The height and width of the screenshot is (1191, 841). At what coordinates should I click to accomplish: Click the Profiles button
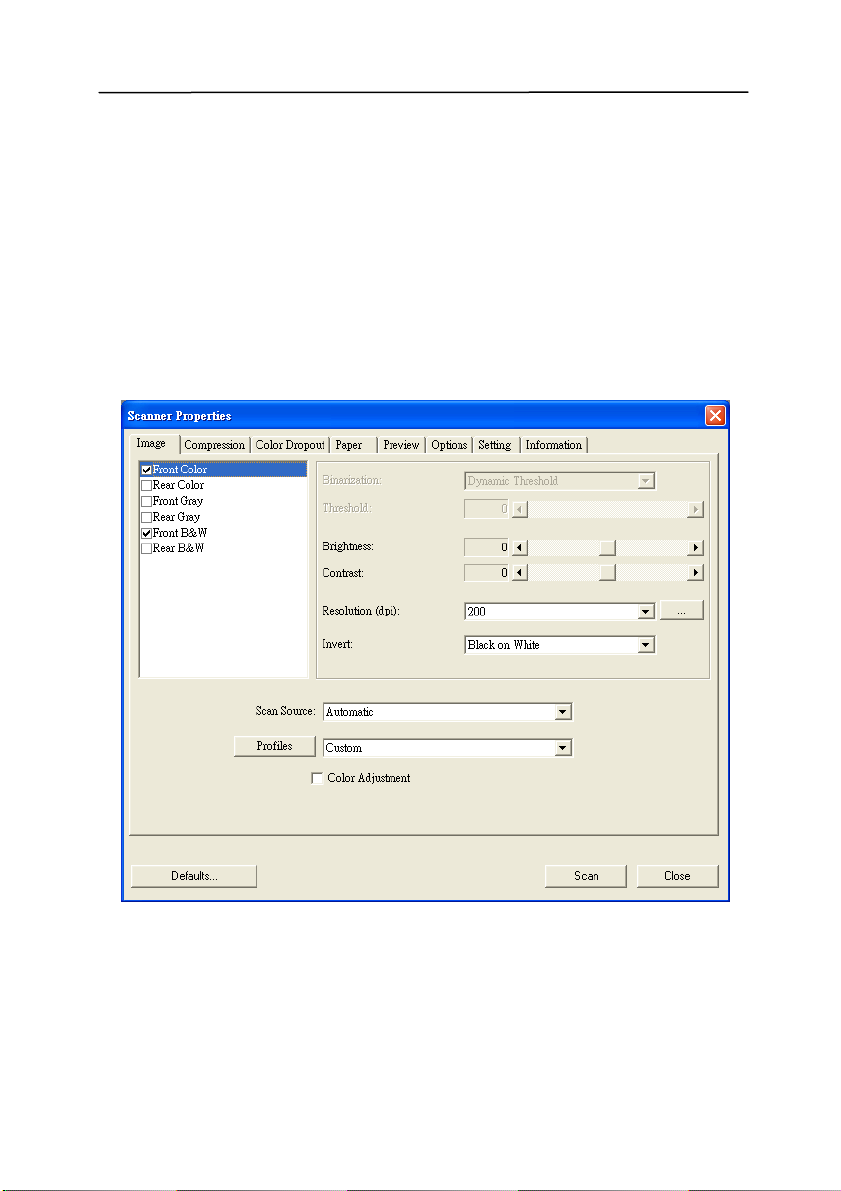(x=274, y=747)
